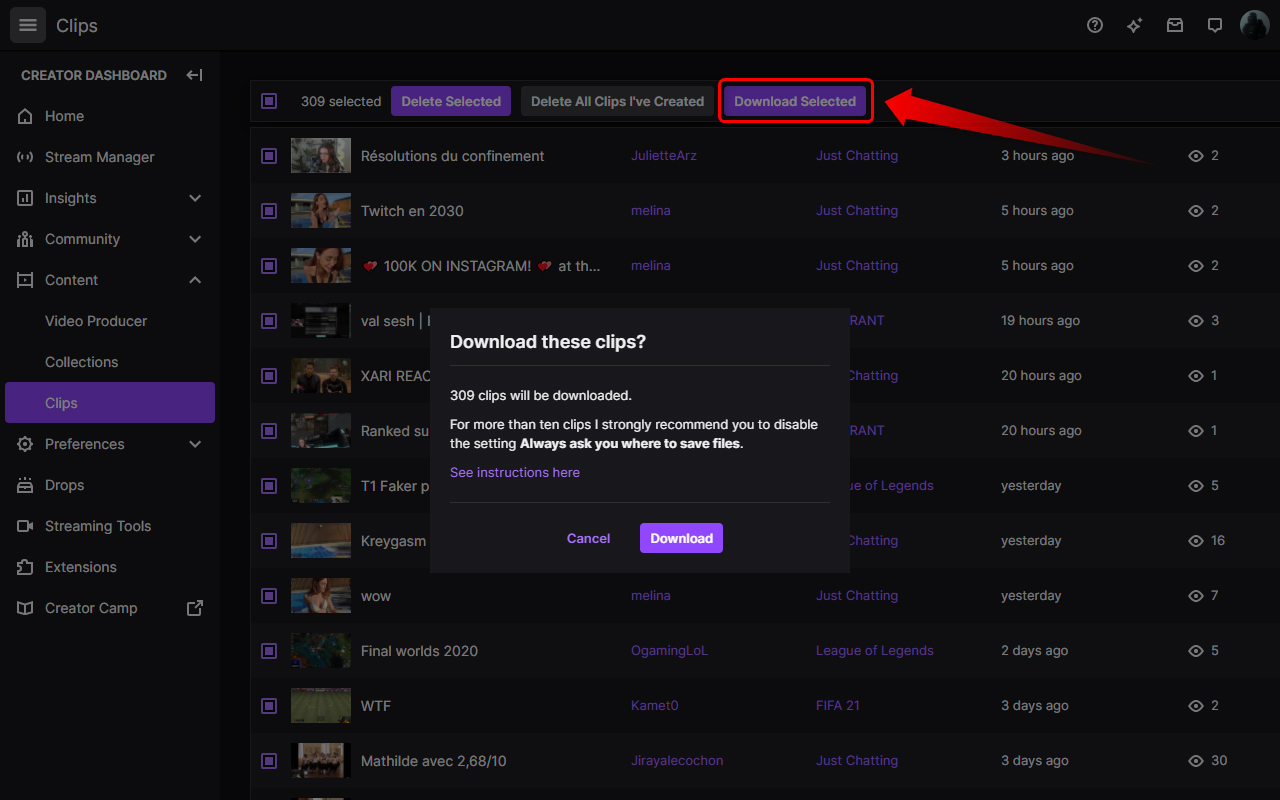This screenshot has height=800, width=1280.
Task: Open the Résolutions du confinement clip thumbnail
Action: [321, 156]
